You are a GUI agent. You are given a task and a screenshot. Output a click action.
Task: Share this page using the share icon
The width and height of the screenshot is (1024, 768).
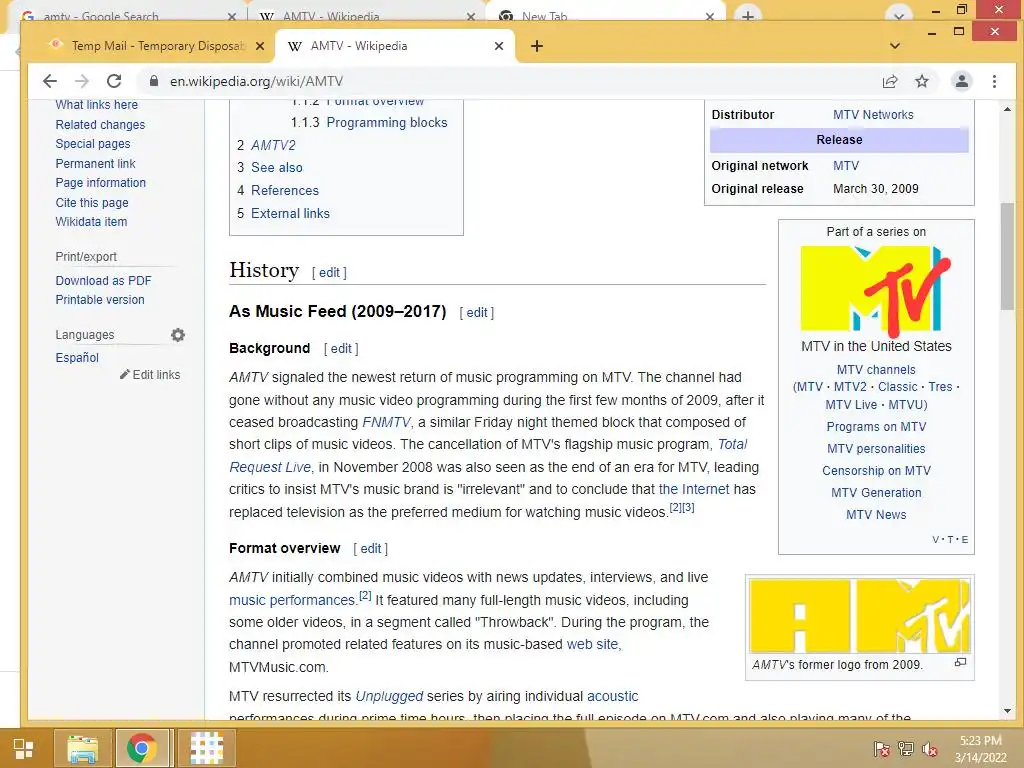889,81
